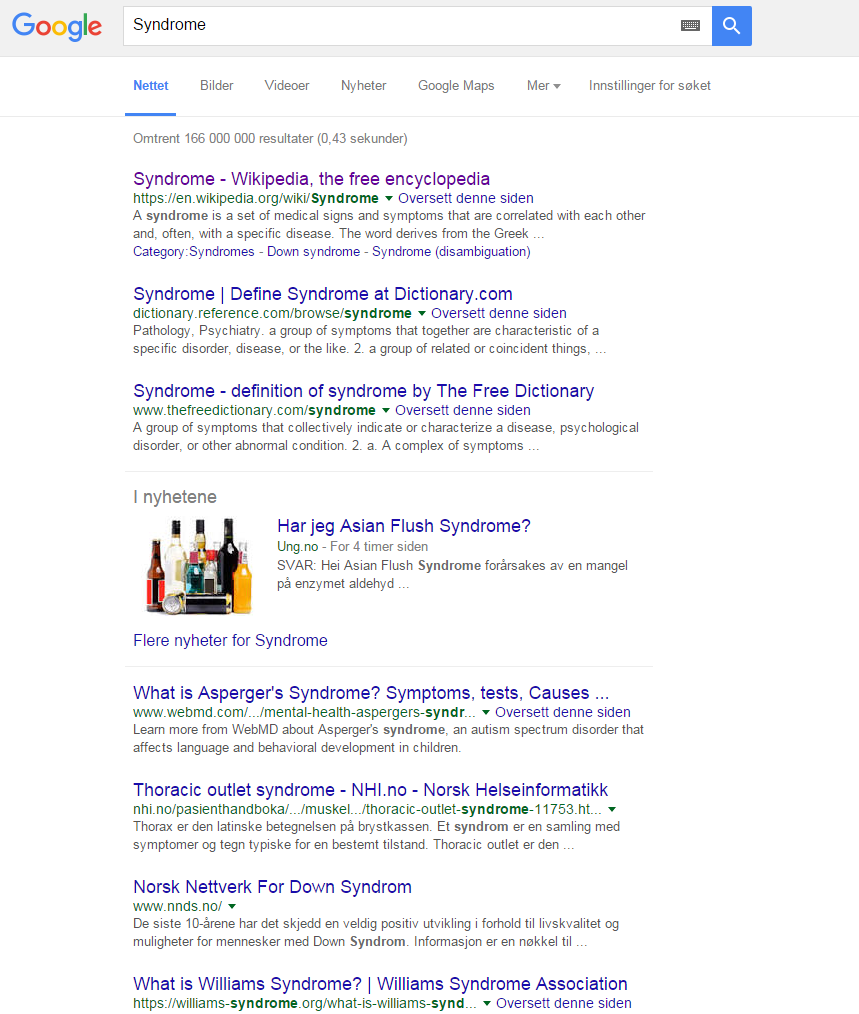
Task: Expand the nnds.no URL dropdown arrow
Action: click(232, 907)
